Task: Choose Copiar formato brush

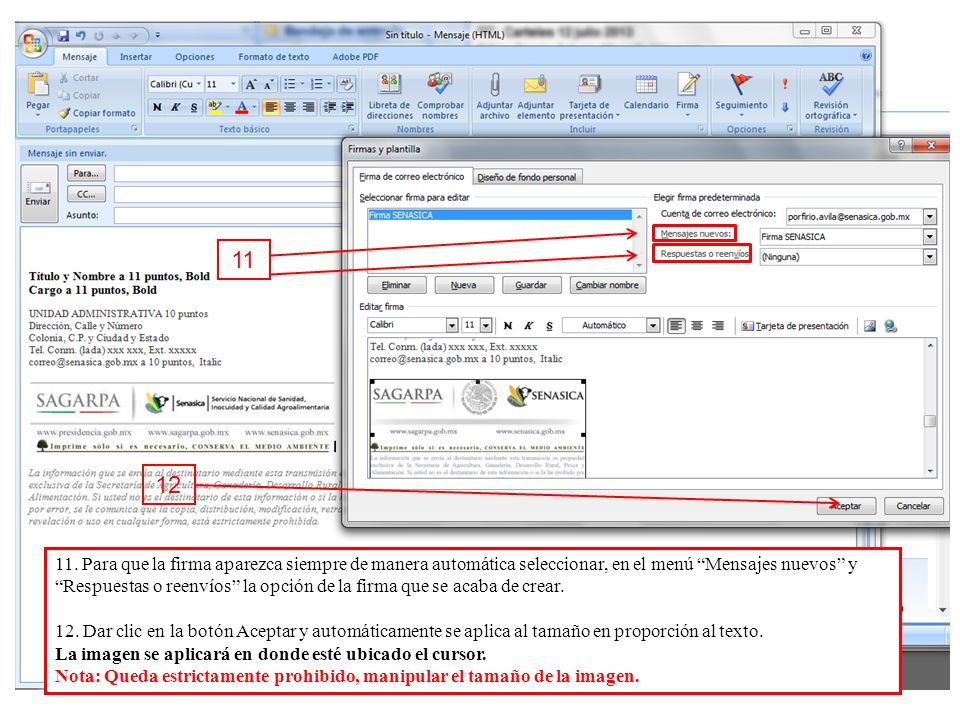Action: [x=97, y=113]
